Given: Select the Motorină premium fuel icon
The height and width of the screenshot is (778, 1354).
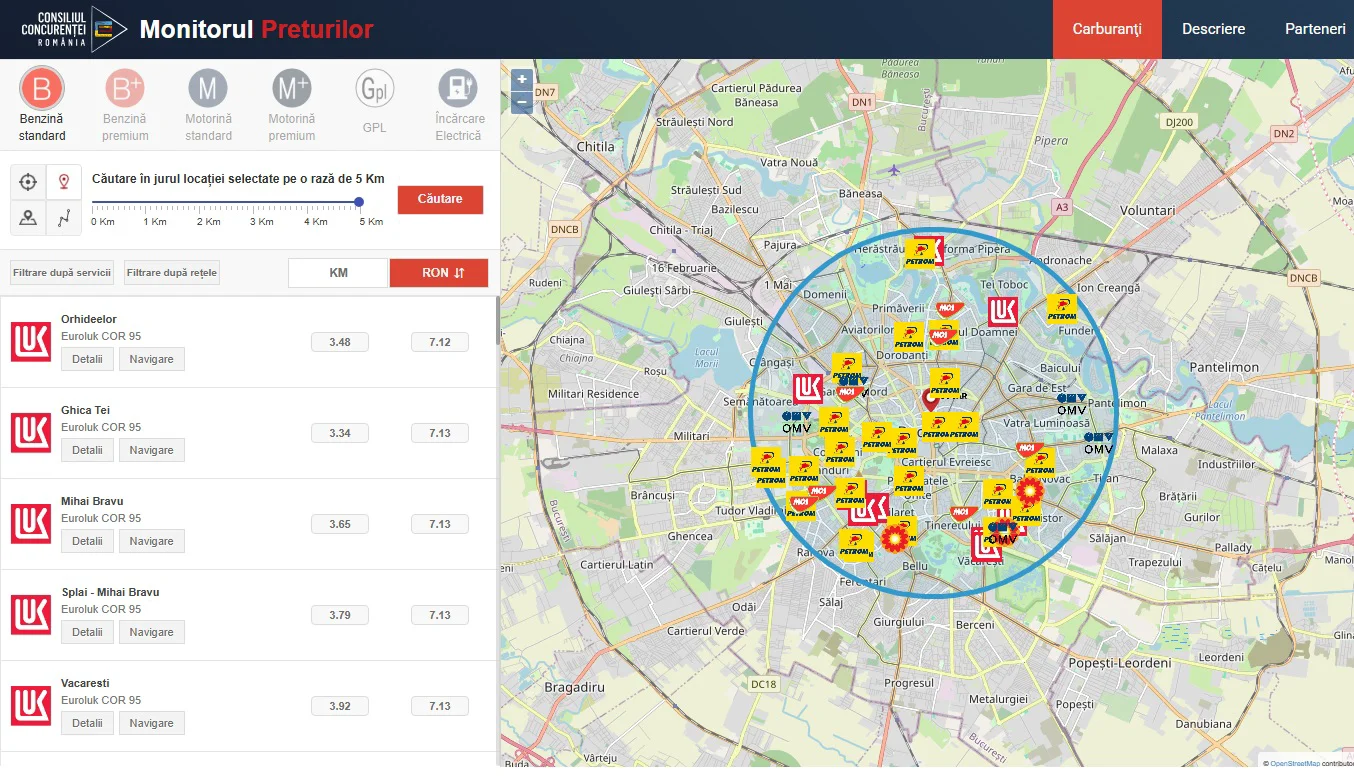Looking at the screenshot, I should (291, 89).
